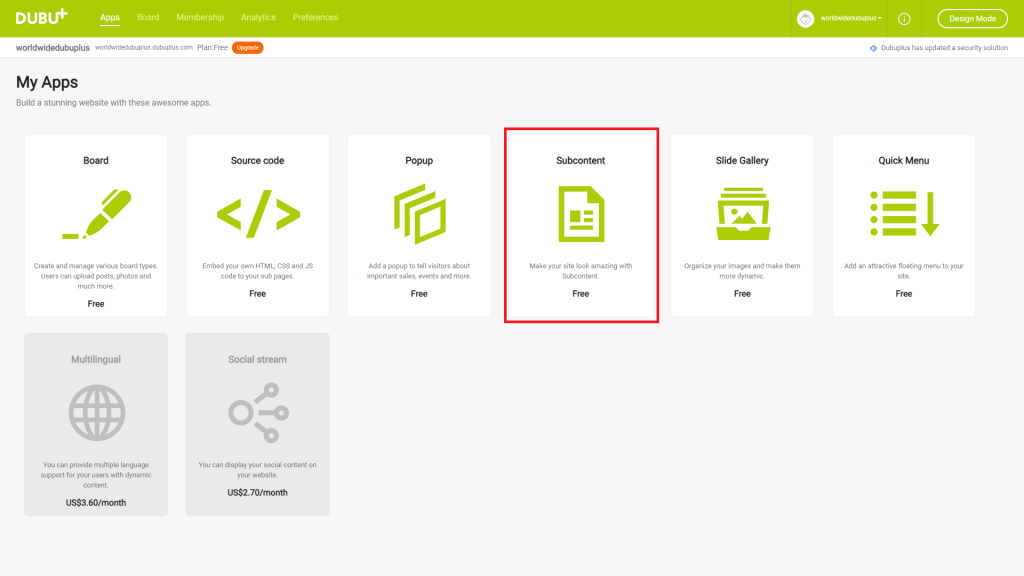Click the Source code description text
Screen dimensions: 1024x576
(257, 271)
